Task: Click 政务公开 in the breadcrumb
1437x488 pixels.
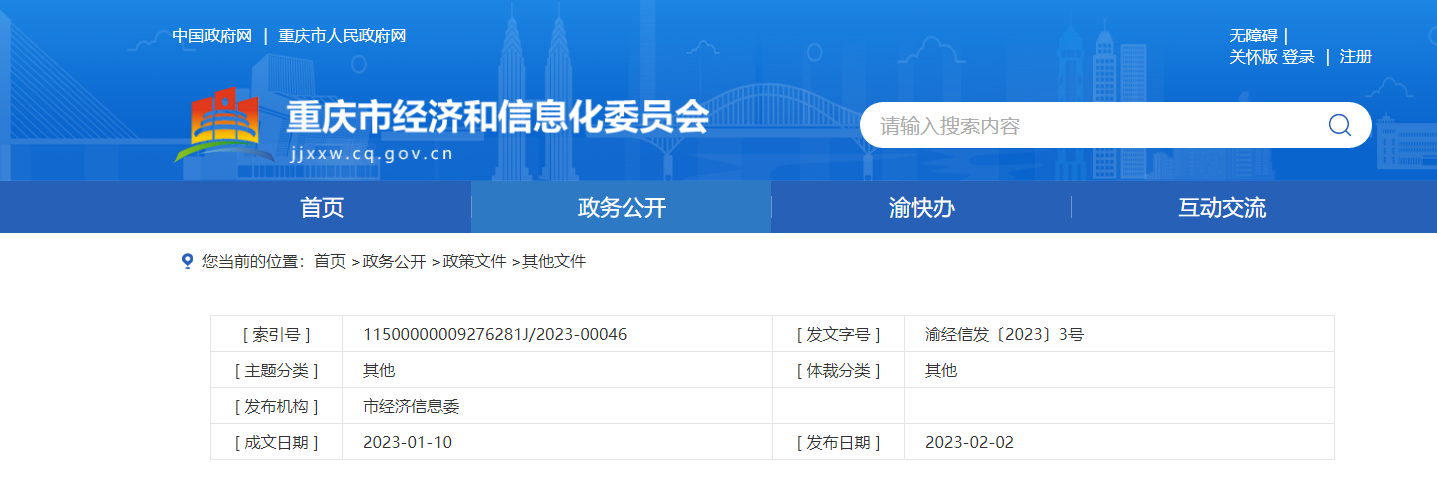Action: [x=394, y=261]
